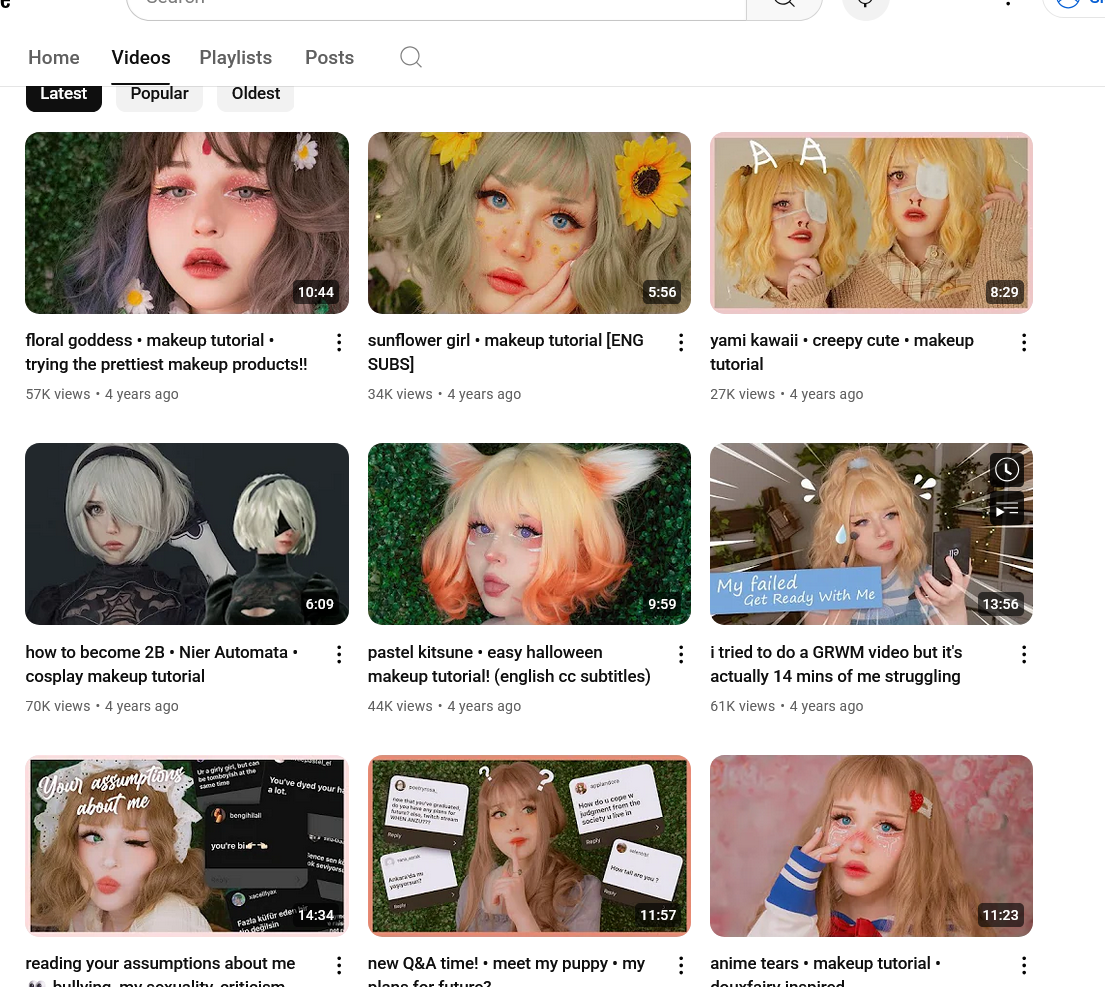Open options menu for floral goddess video
Viewport: 1105px width, 987px height.
coord(339,343)
